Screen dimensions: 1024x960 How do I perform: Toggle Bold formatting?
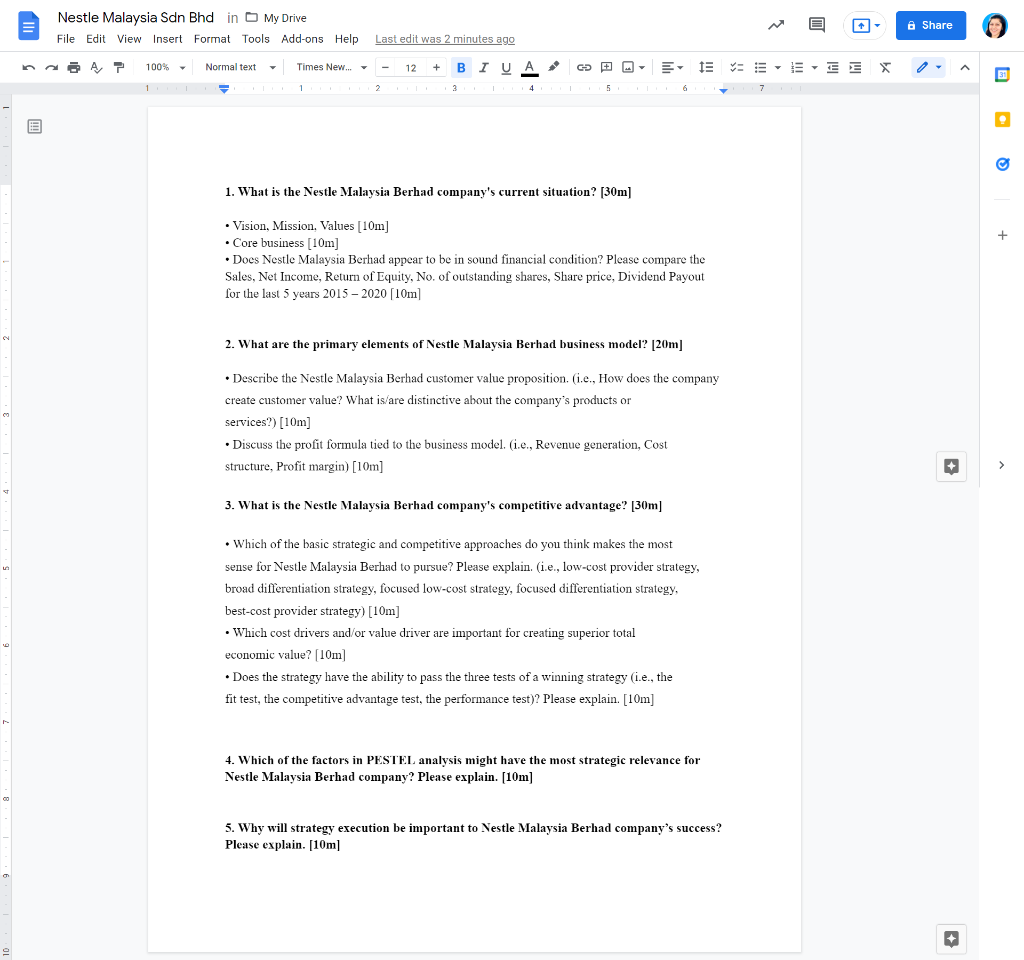click(x=461, y=67)
